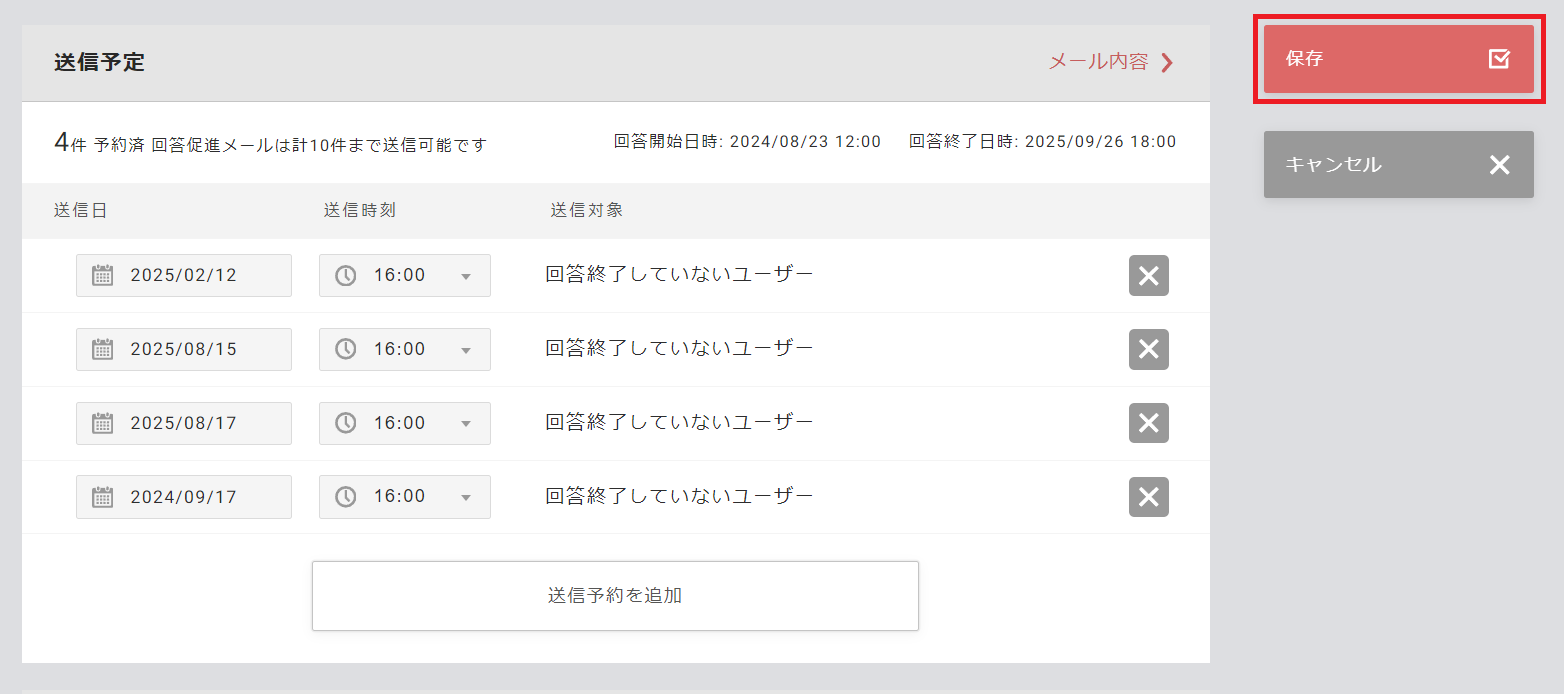Click the X icon inside the キャンセル button
The image size is (1564, 694).
[x=1499, y=164]
